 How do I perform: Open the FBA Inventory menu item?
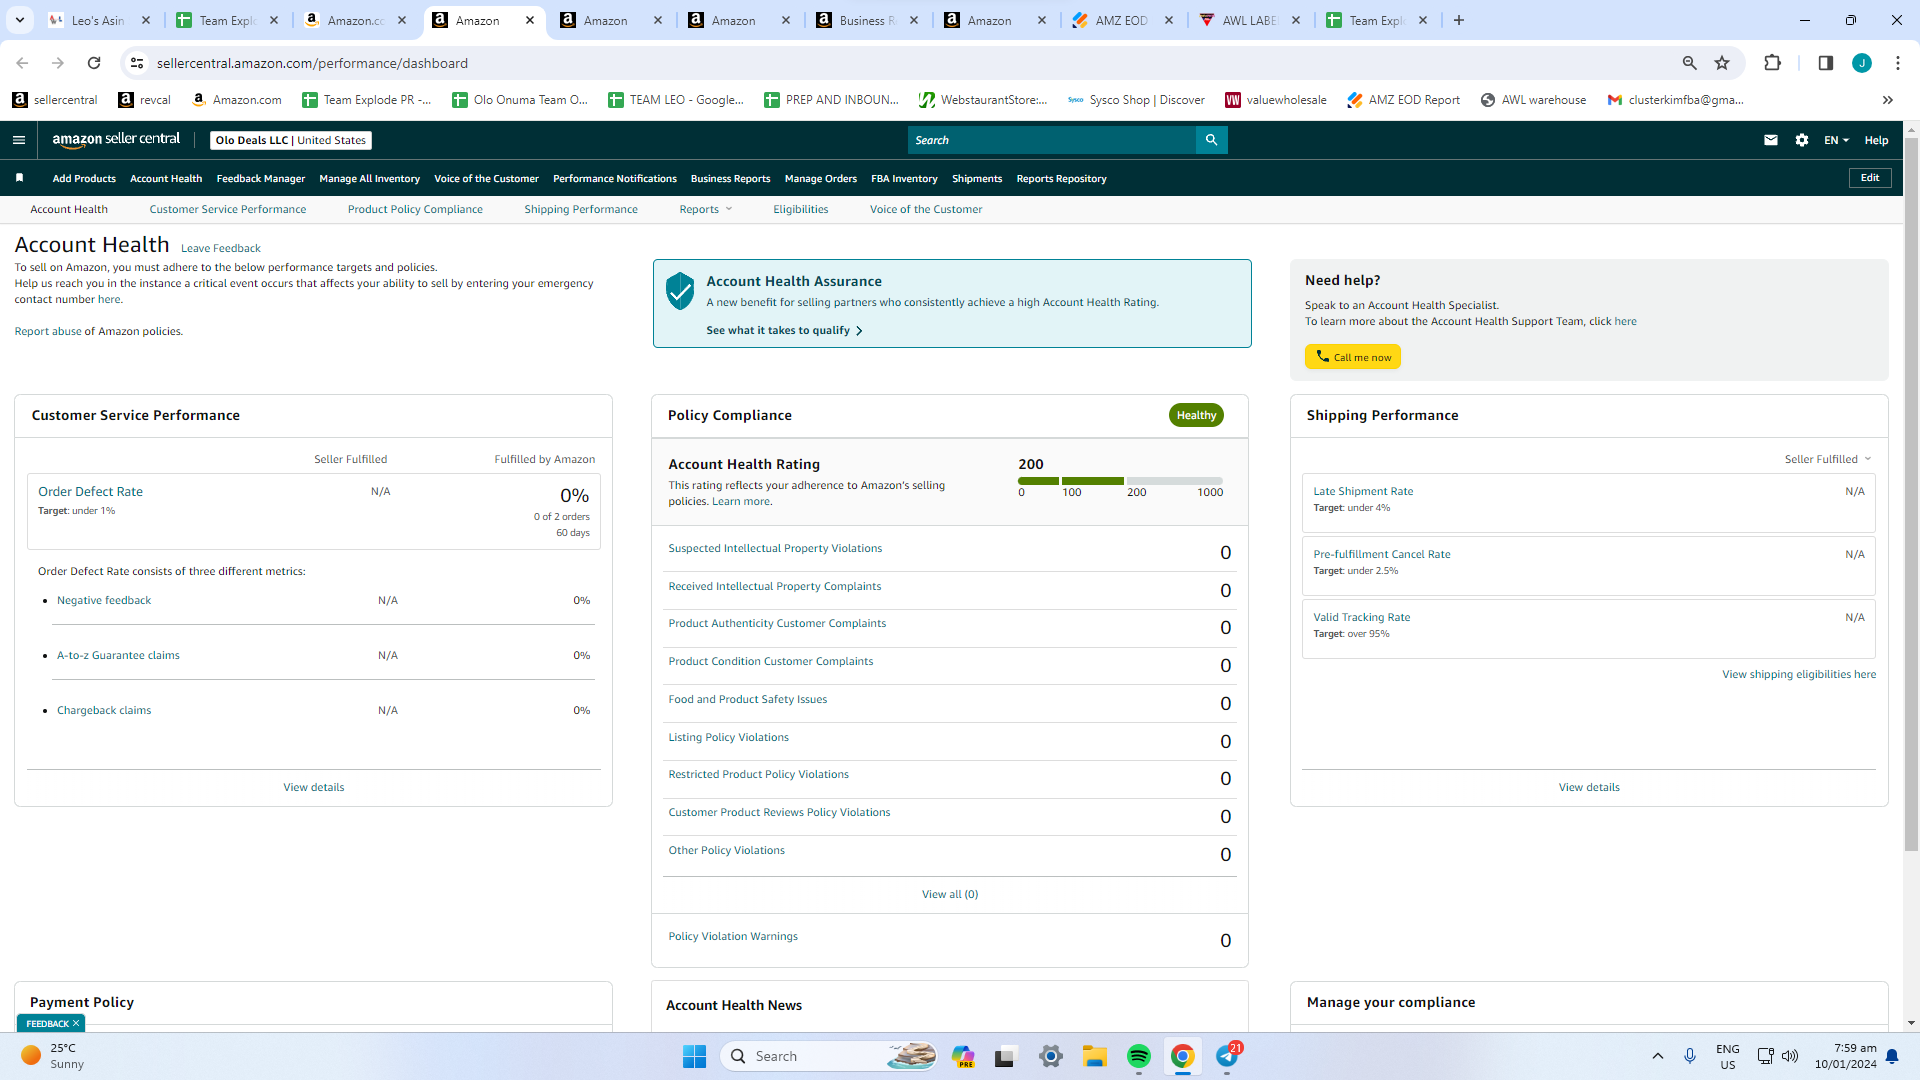pos(904,179)
